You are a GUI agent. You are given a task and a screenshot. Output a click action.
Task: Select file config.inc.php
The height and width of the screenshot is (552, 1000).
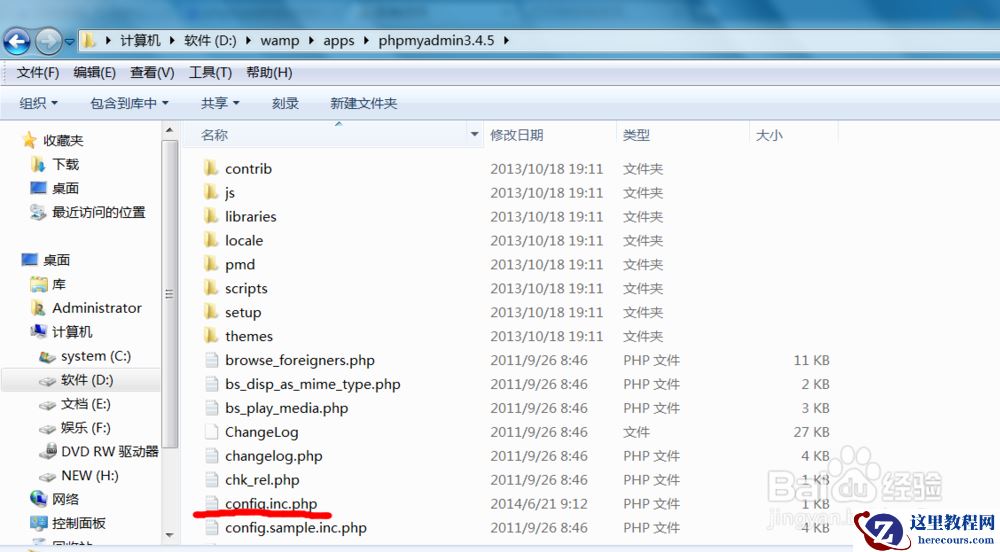(271, 504)
